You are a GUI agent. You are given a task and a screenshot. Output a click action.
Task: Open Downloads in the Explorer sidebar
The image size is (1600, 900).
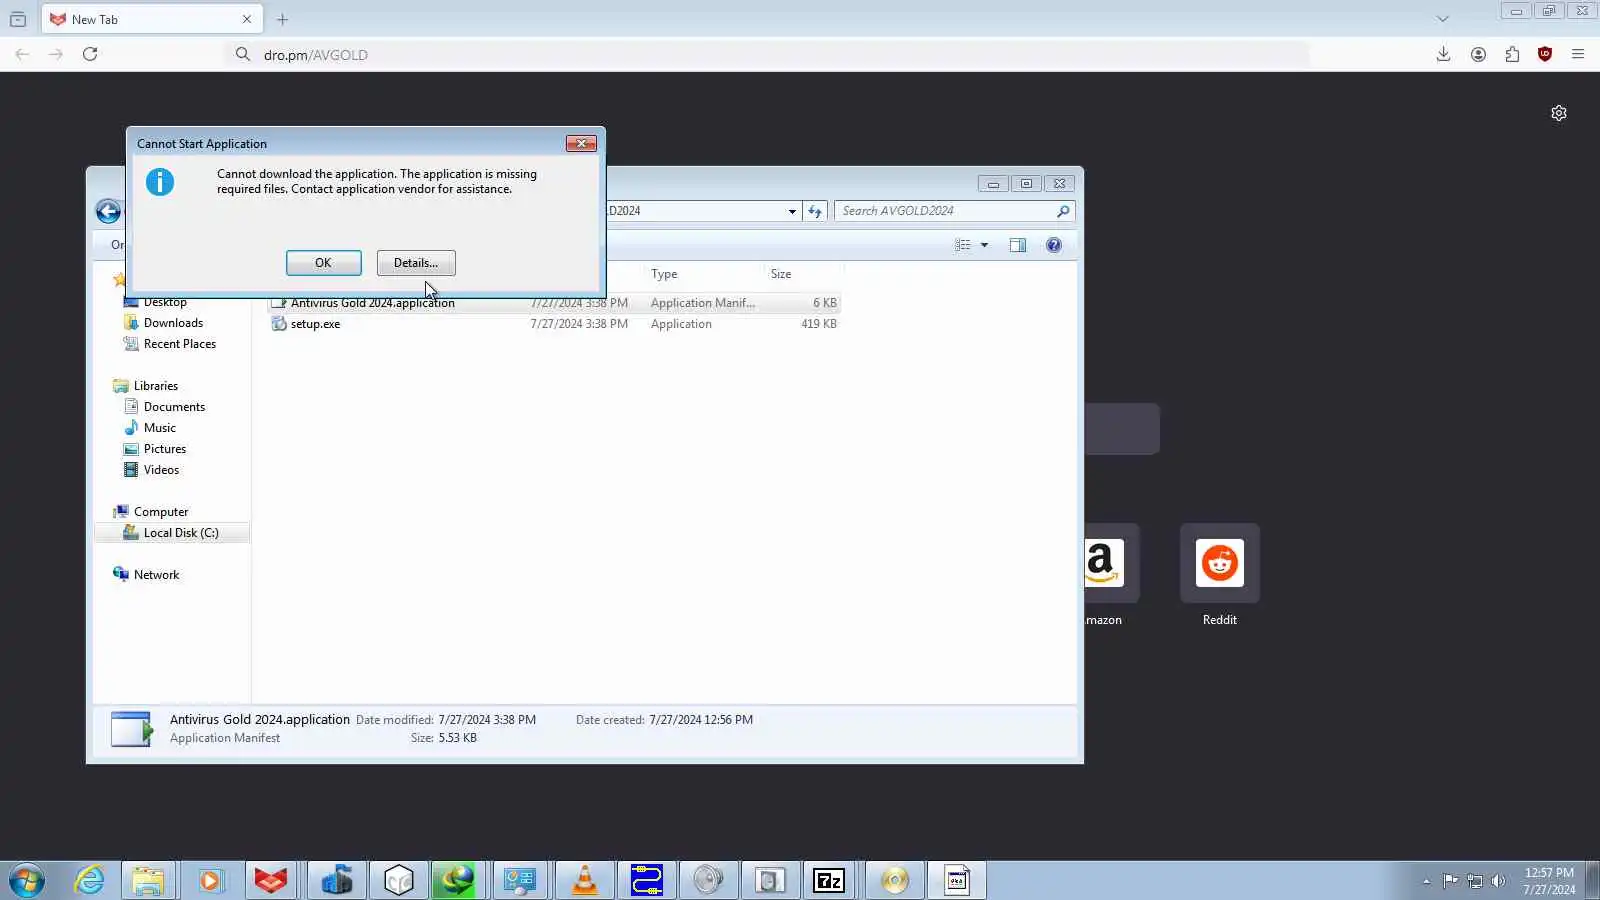click(x=173, y=323)
